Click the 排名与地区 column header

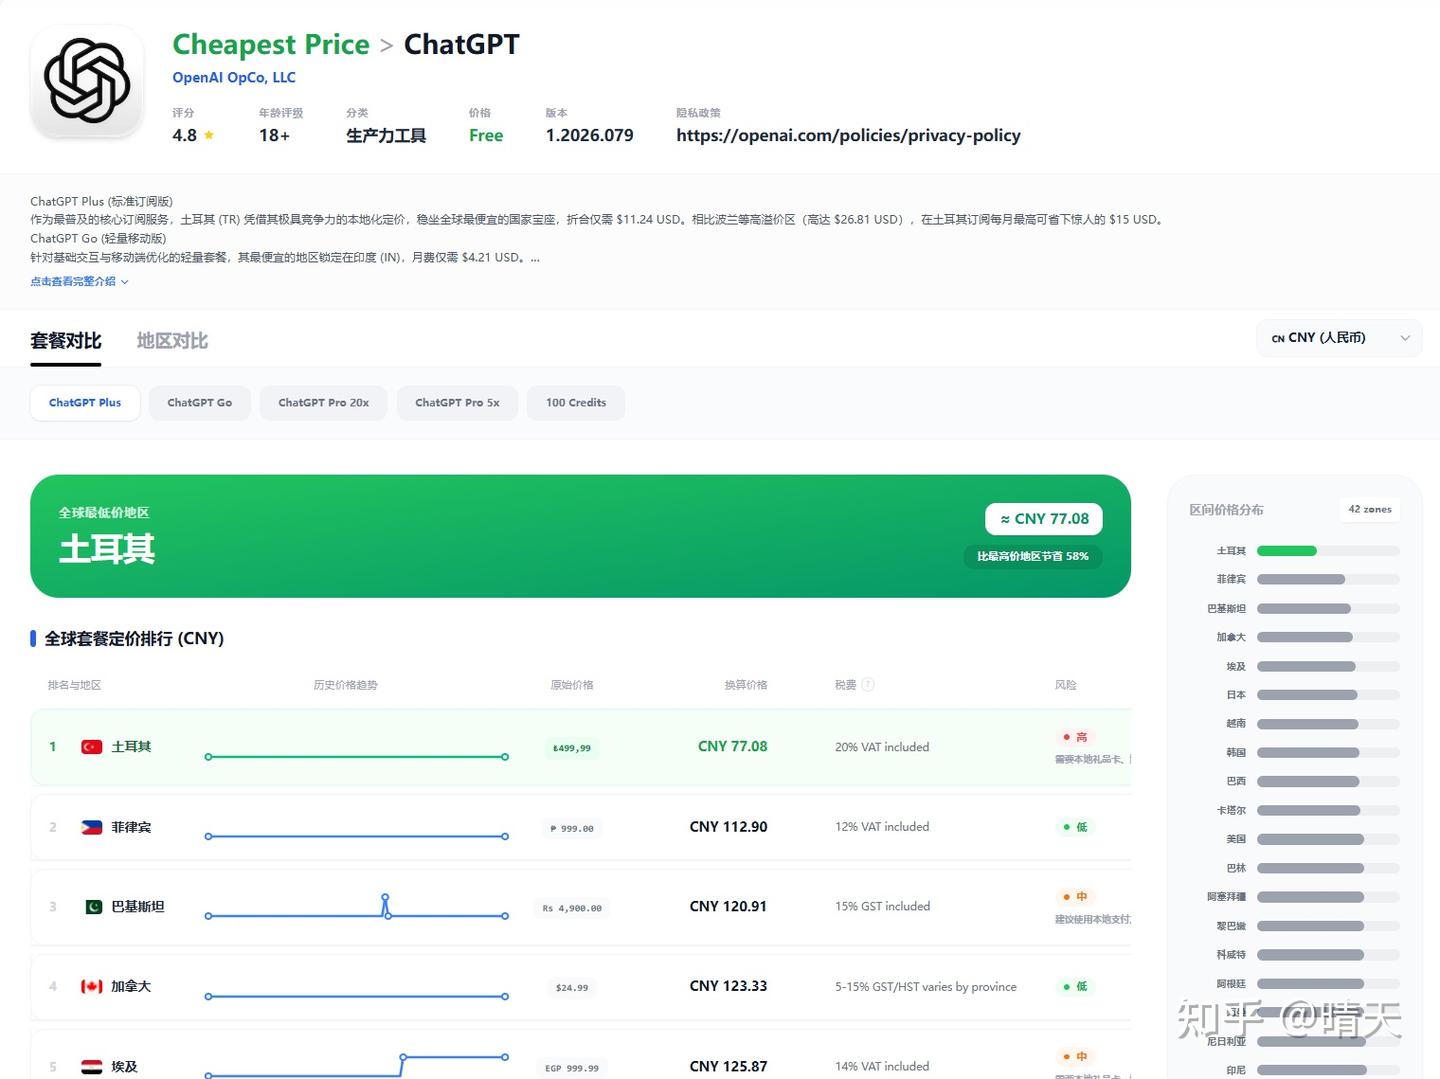(x=74, y=685)
